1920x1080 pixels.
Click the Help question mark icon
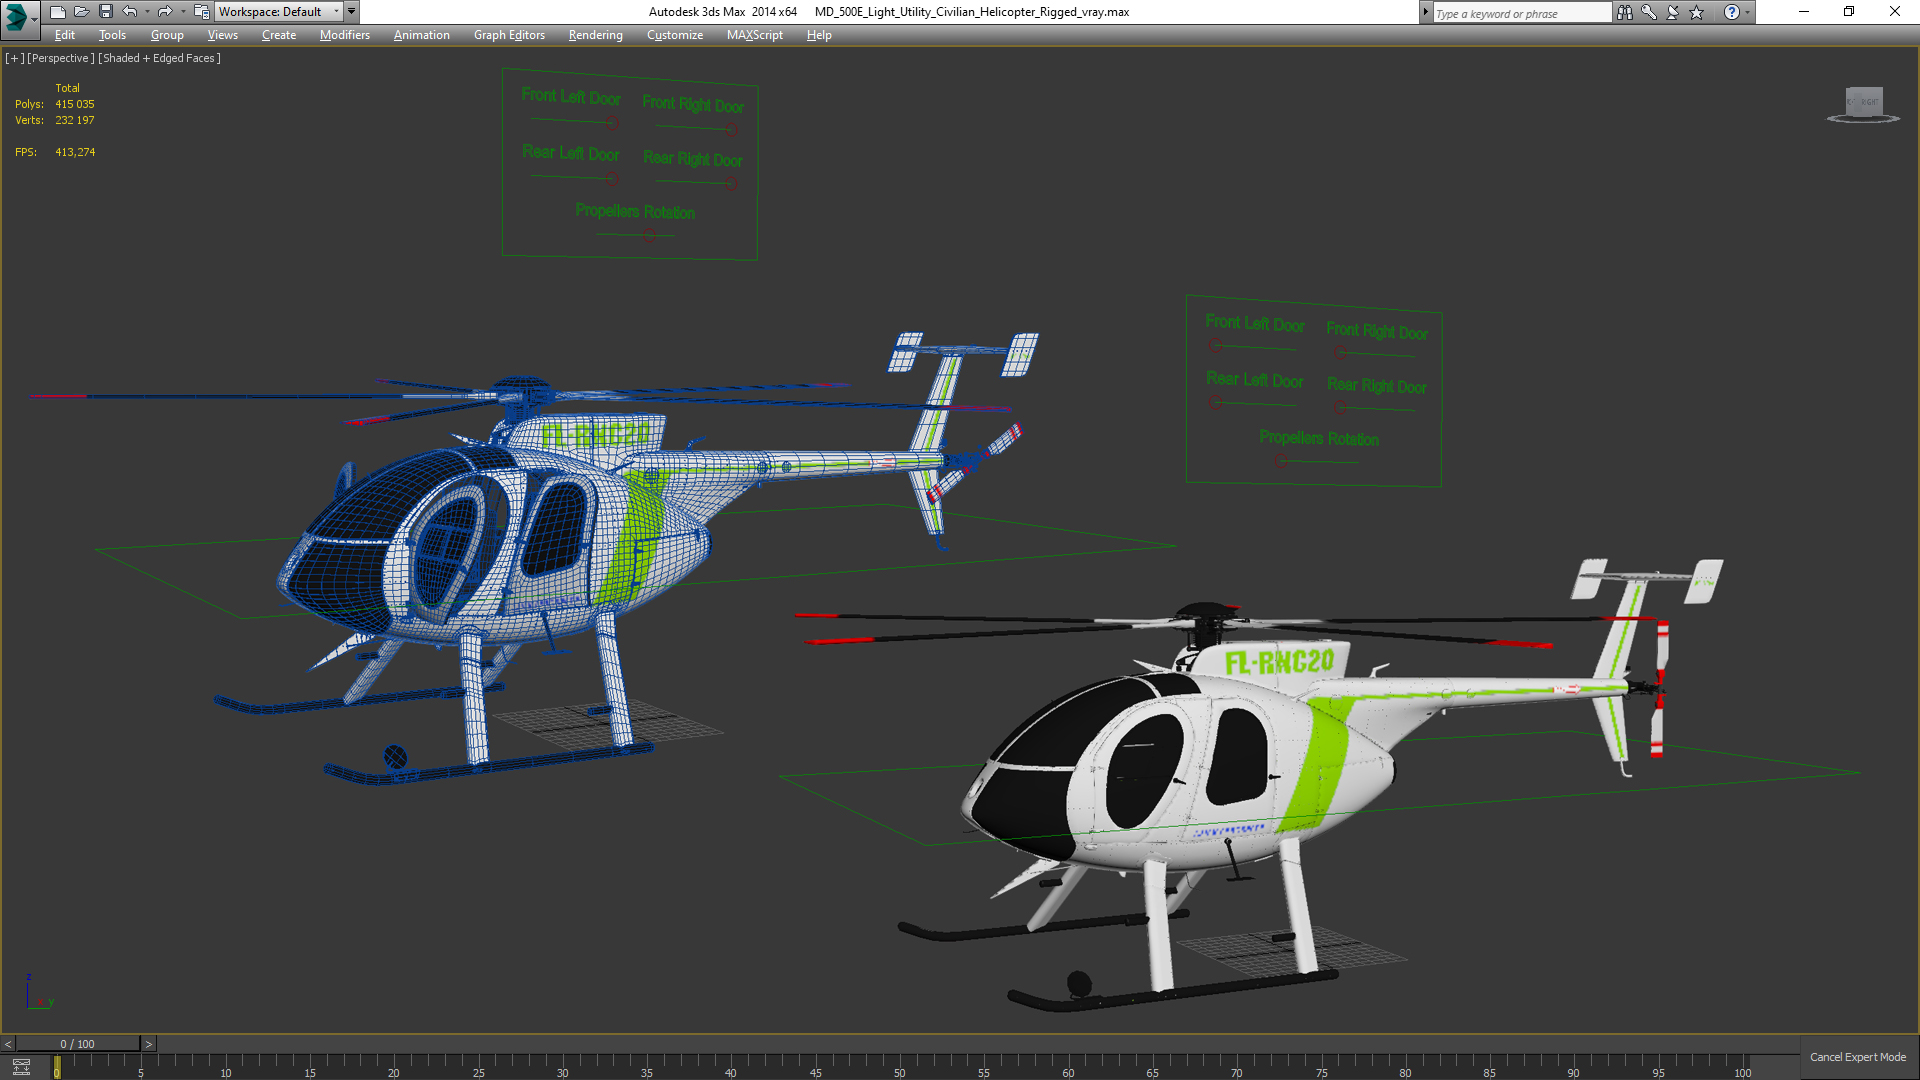click(x=1732, y=13)
